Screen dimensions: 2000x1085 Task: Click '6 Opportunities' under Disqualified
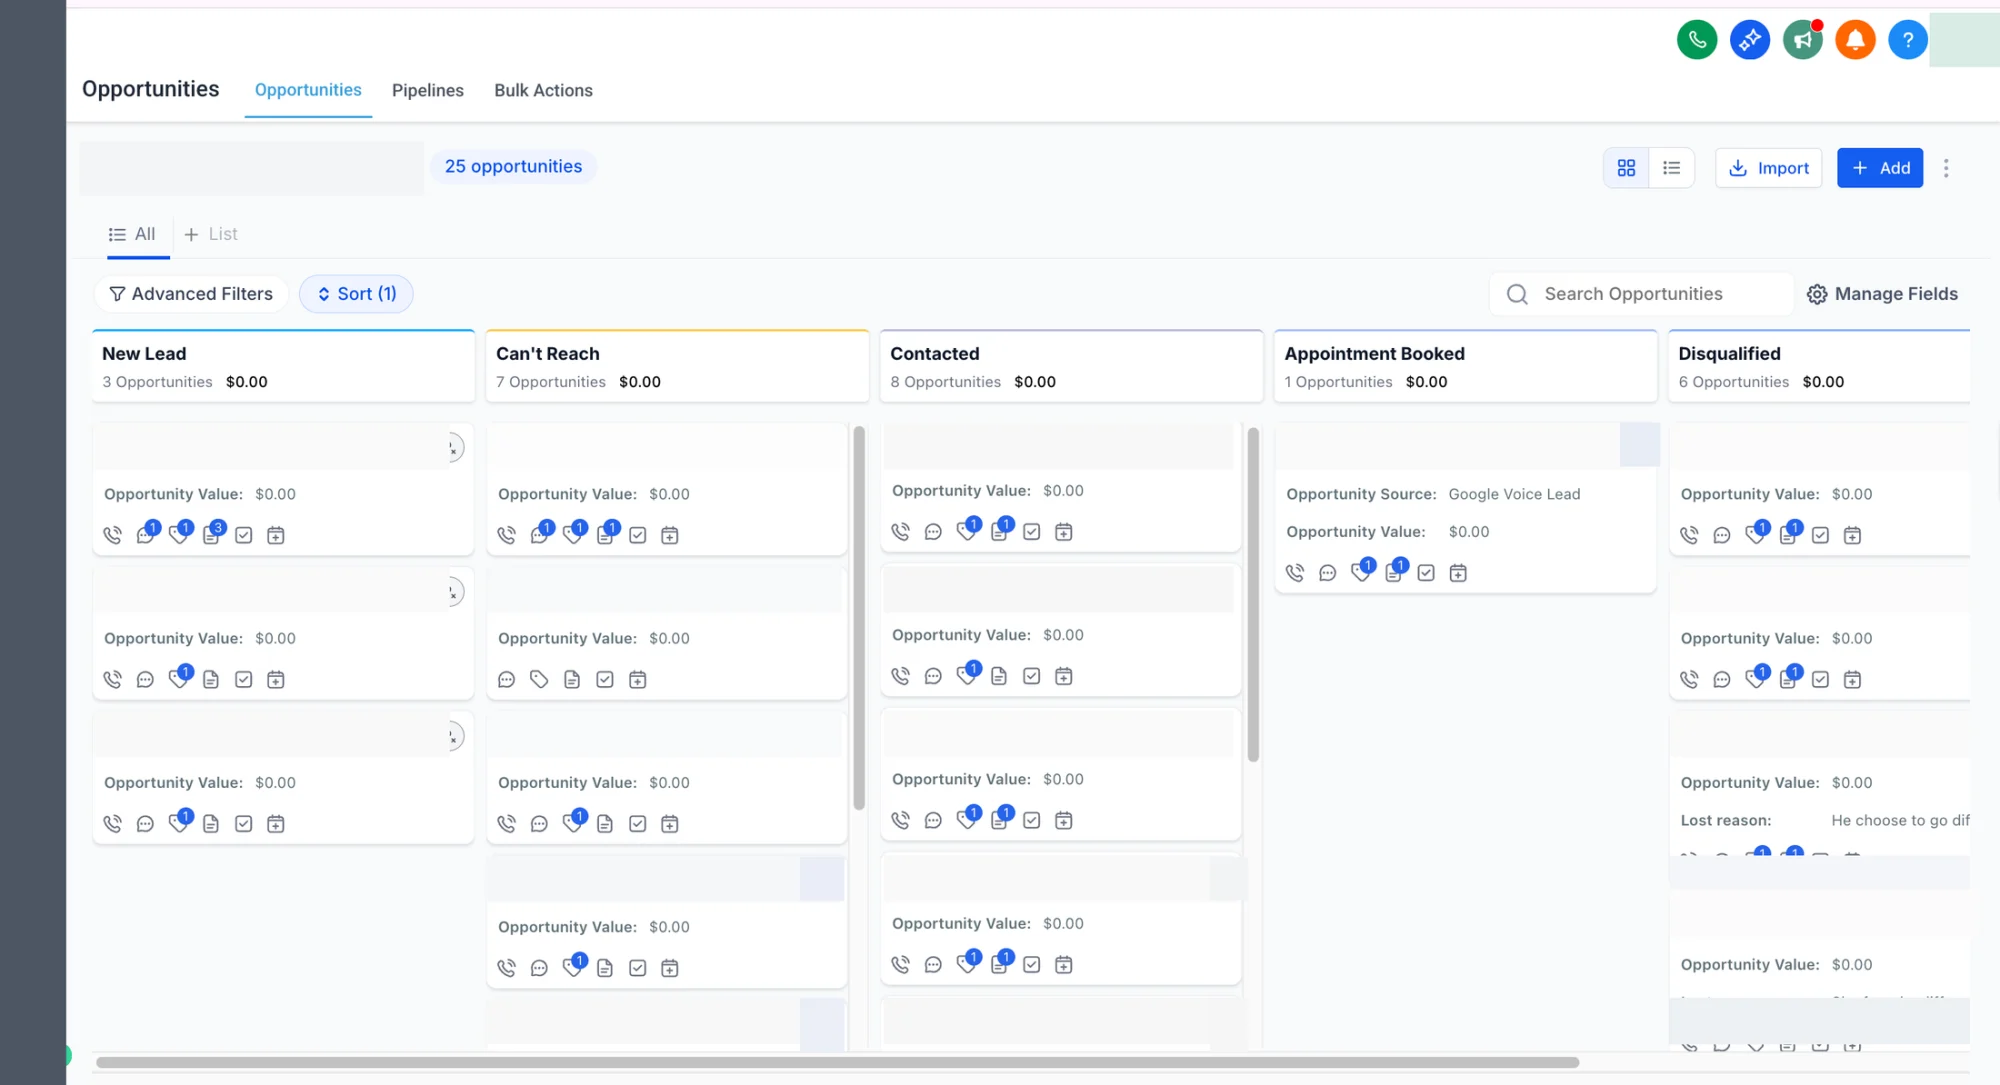[x=1733, y=382]
